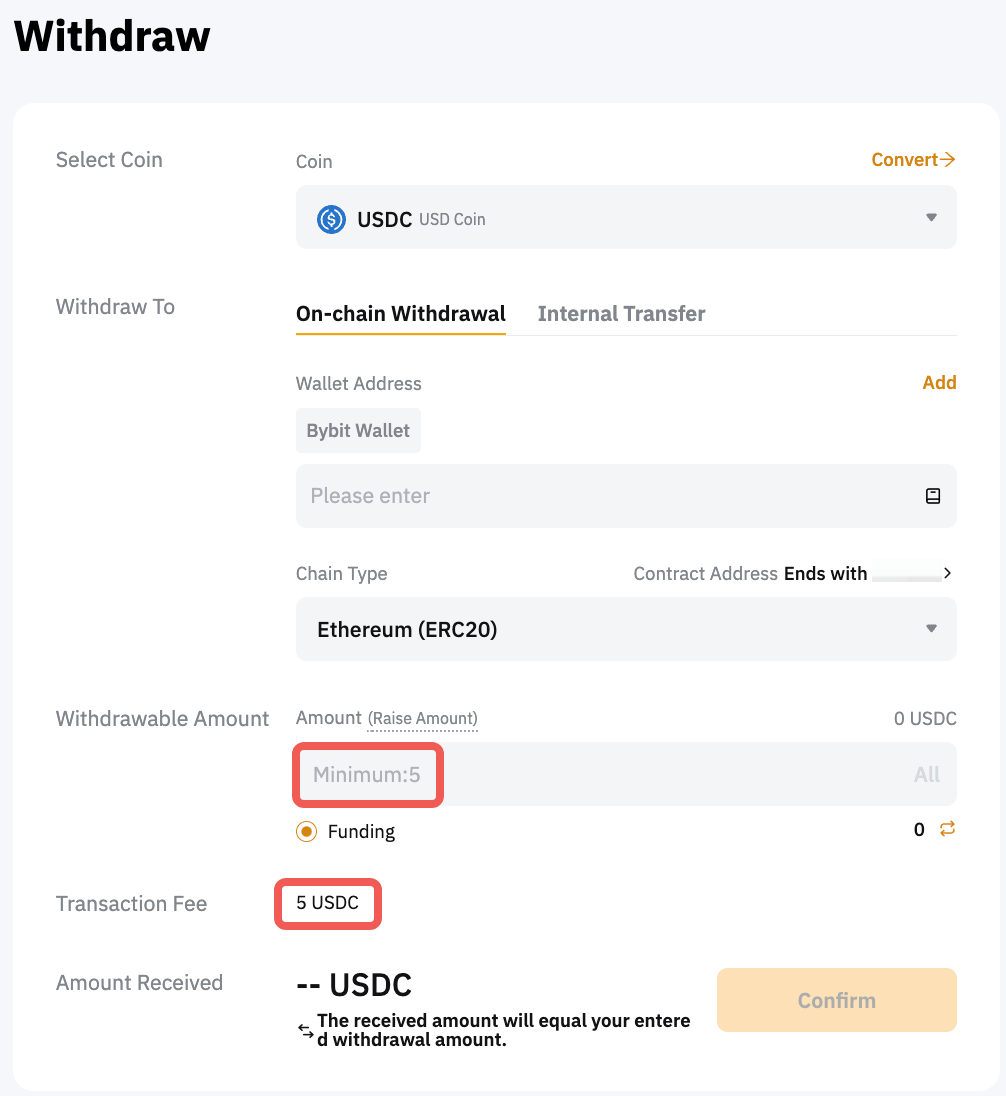Click the USDC coin logo icon
Image resolution: width=1006 pixels, height=1096 pixels.
(x=331, y=218)
